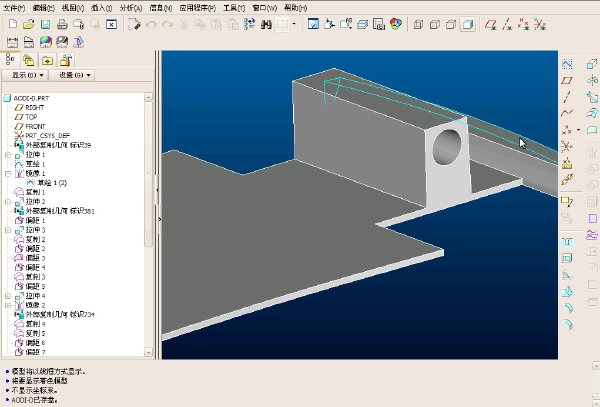Switch to the Connections navigator tab

(66, 60)
